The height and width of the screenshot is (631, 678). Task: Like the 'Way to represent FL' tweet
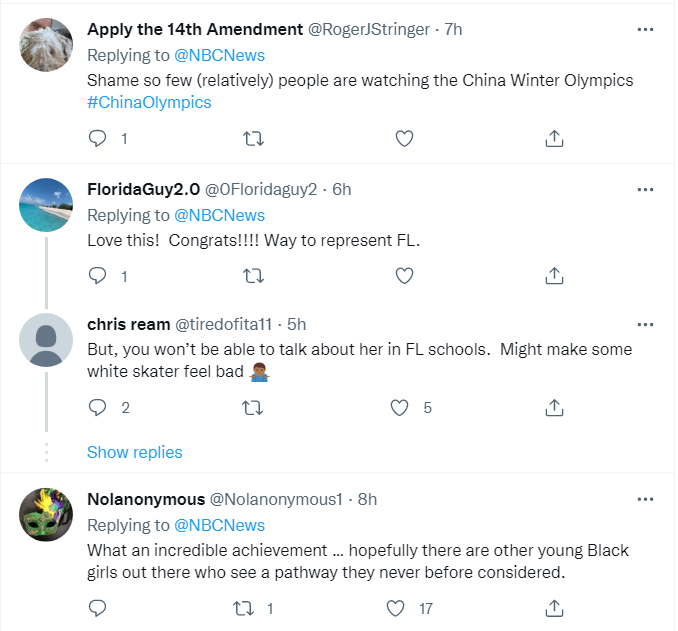pos(404,275)
